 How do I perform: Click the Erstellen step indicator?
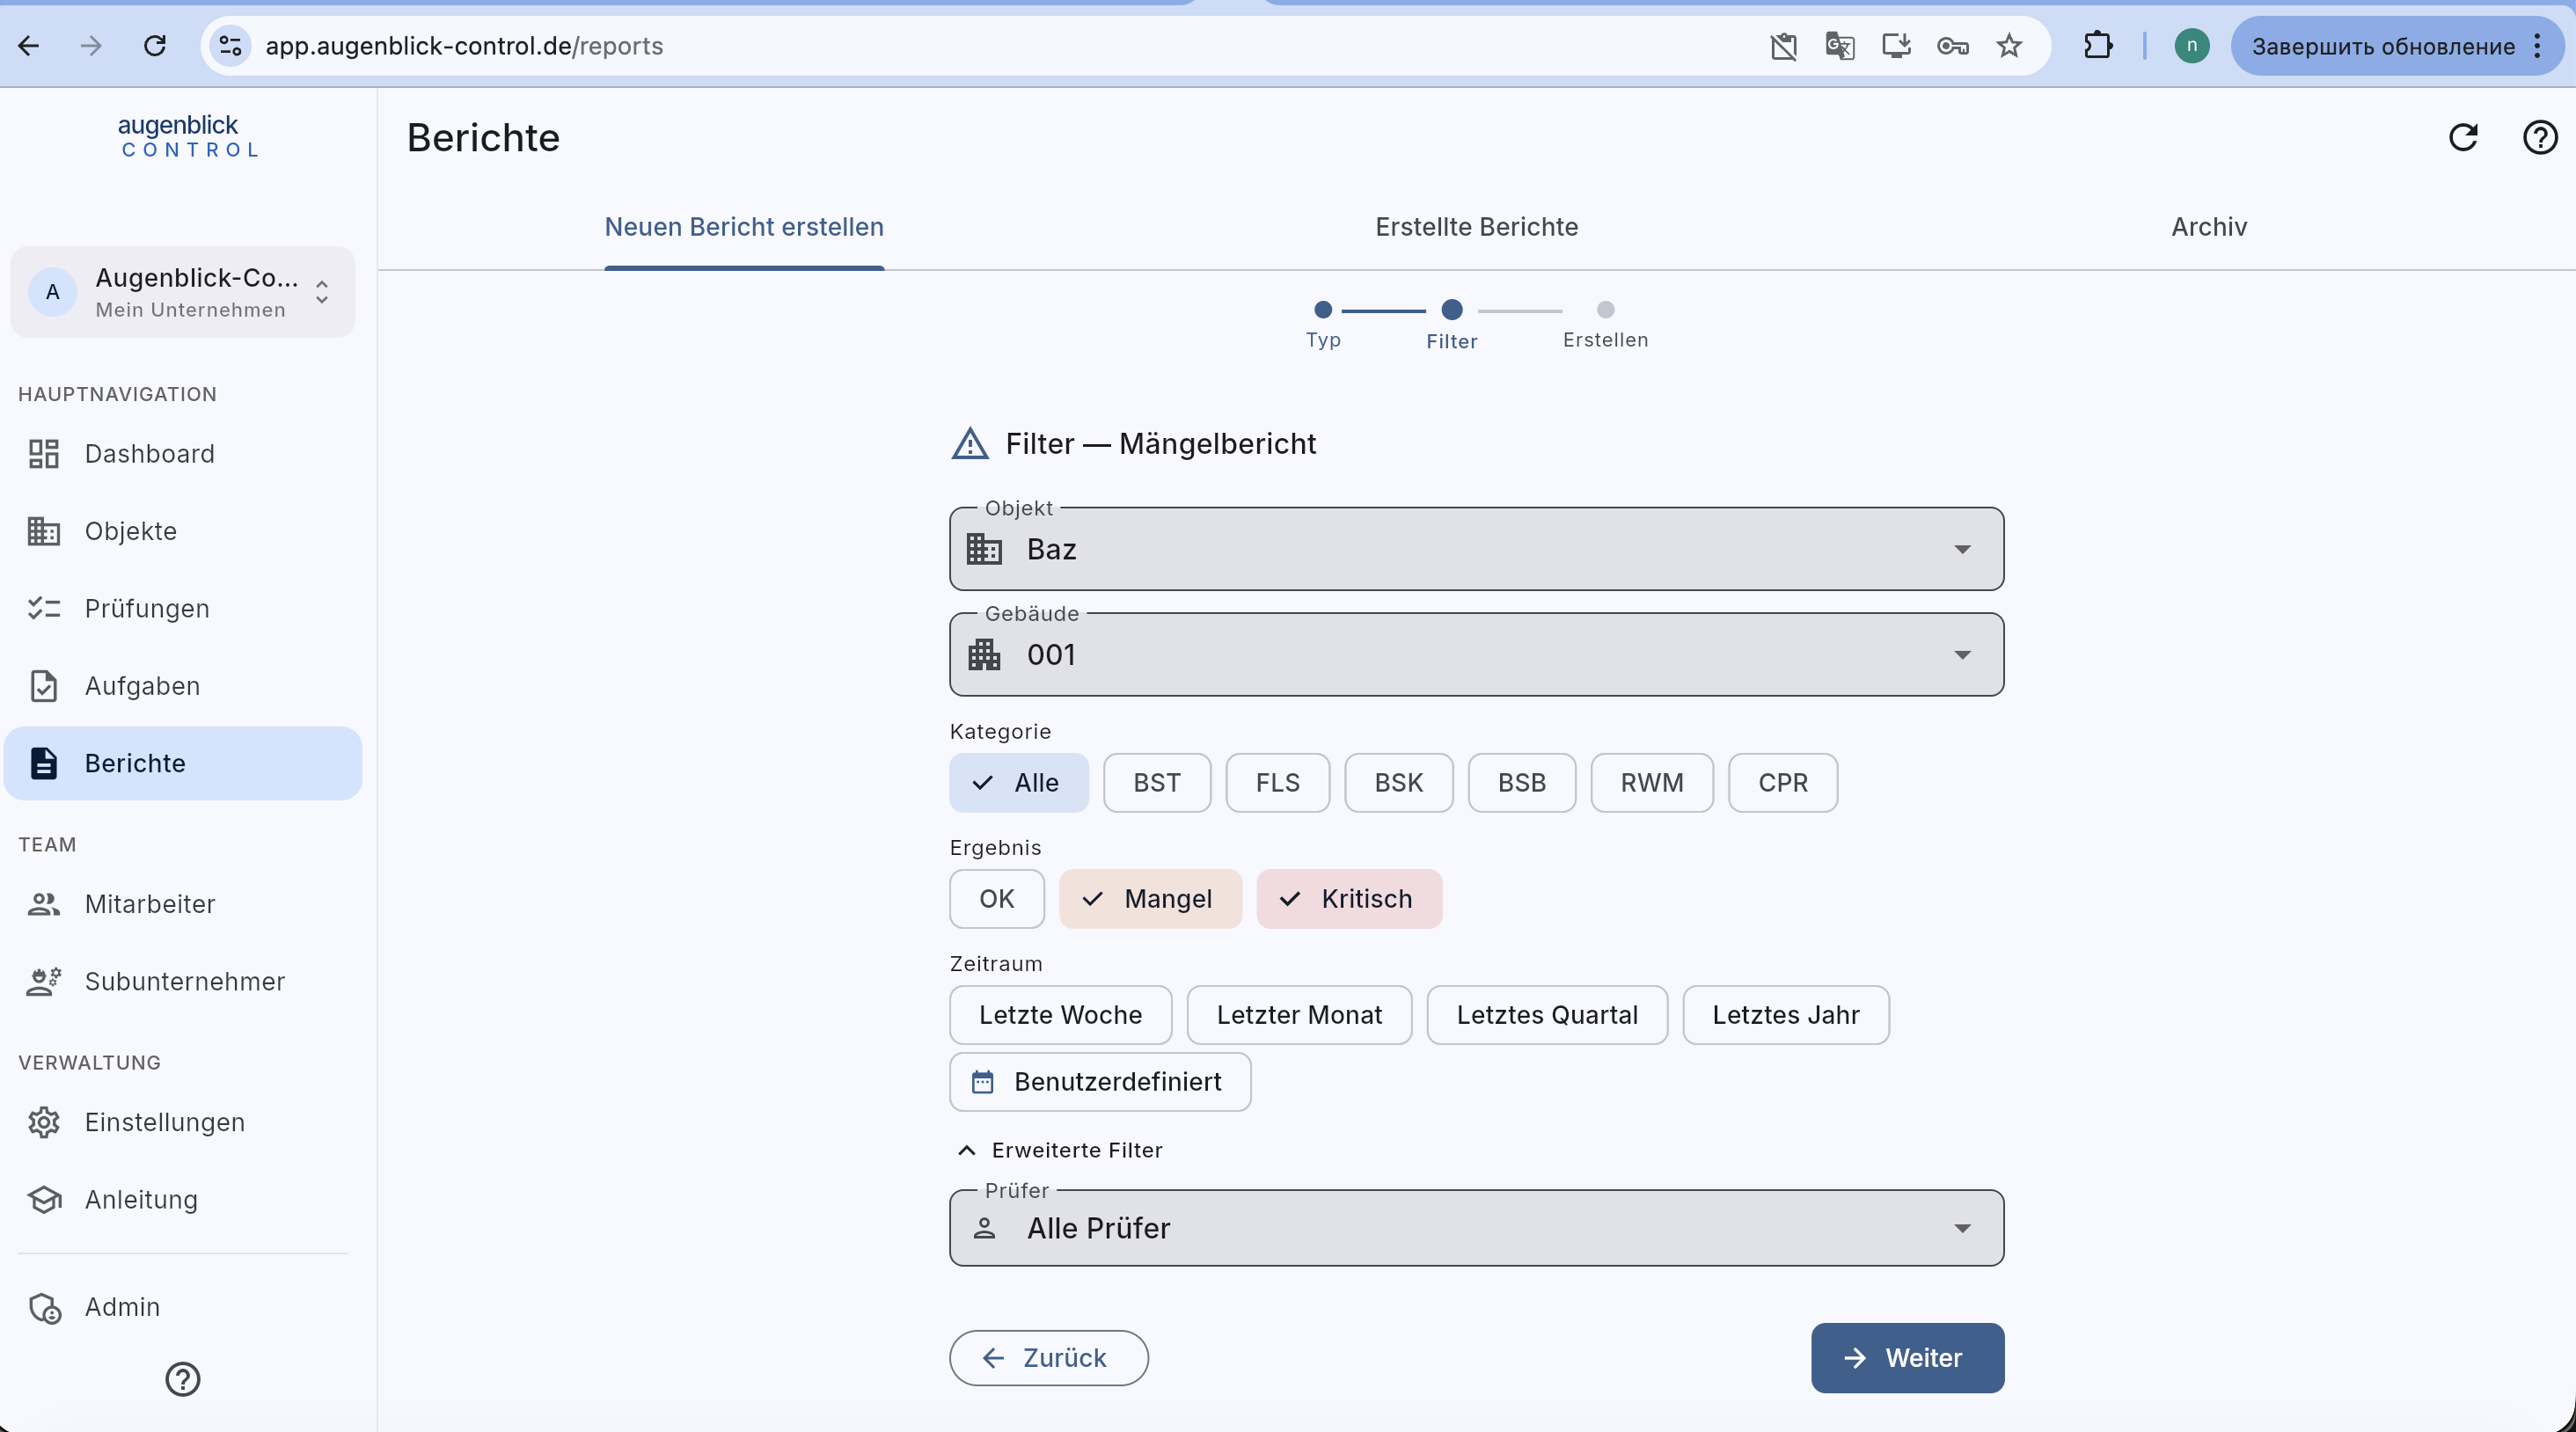tap(1605, 324)
